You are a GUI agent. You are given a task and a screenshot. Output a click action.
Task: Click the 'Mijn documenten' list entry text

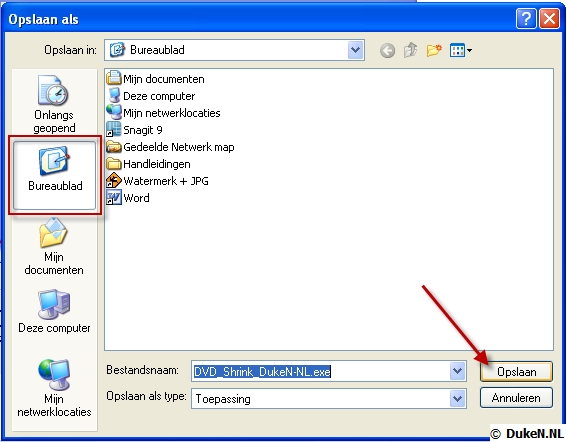point(164,79)
